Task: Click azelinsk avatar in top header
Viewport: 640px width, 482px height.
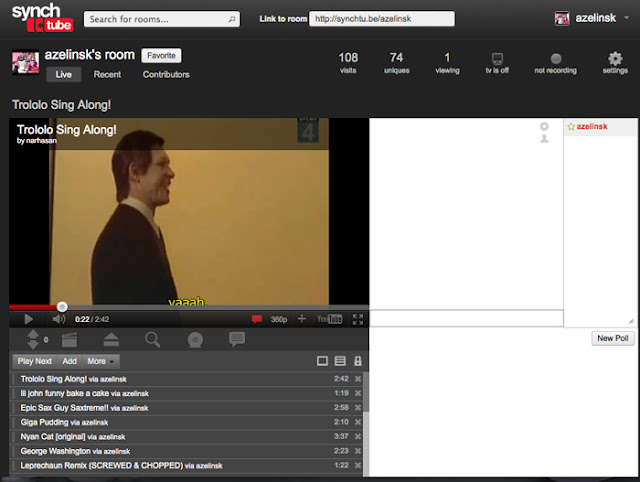Action: coord(562,19)
